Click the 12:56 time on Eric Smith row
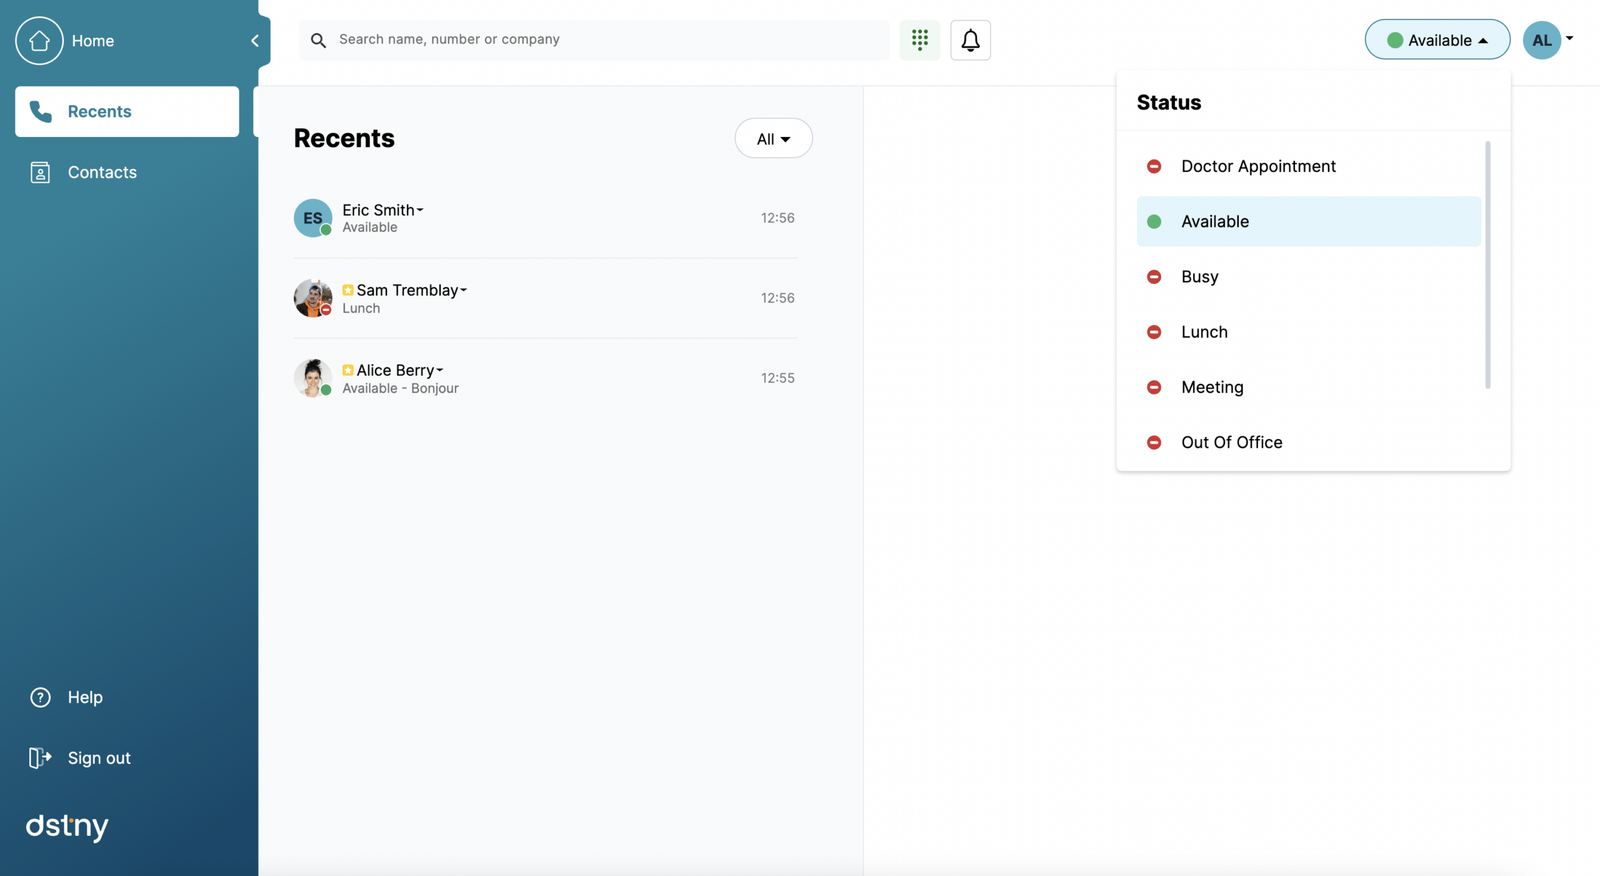 (777, 218)
